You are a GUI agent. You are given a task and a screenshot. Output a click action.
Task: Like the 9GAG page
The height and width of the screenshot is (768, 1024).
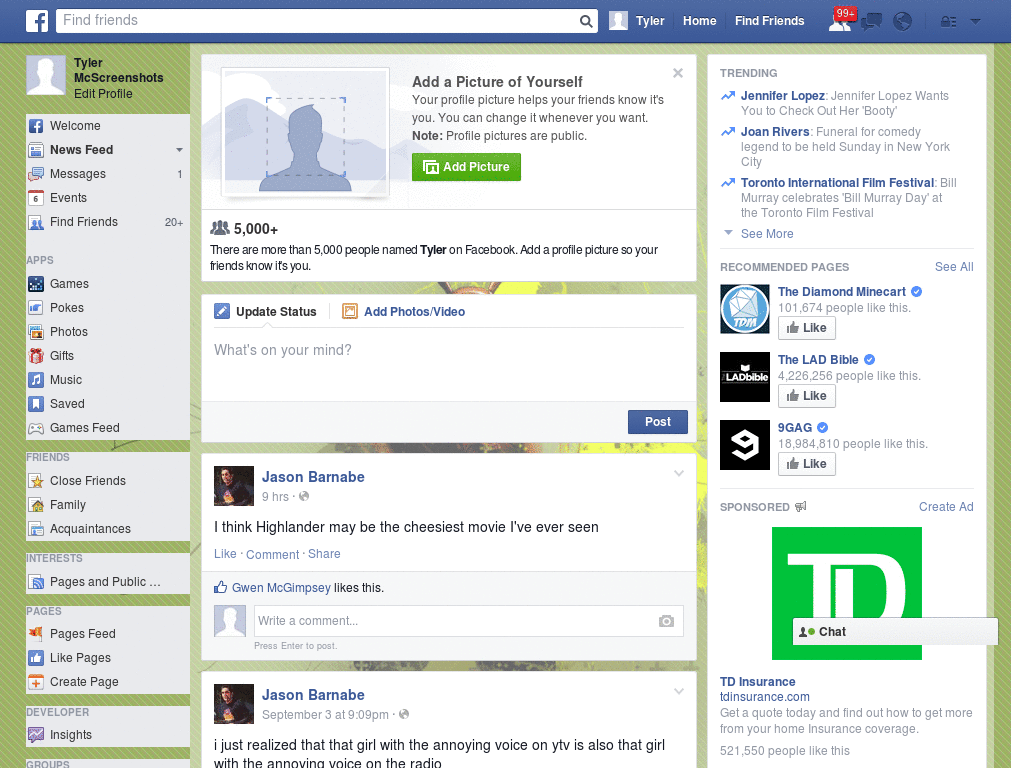coord(807,464)
